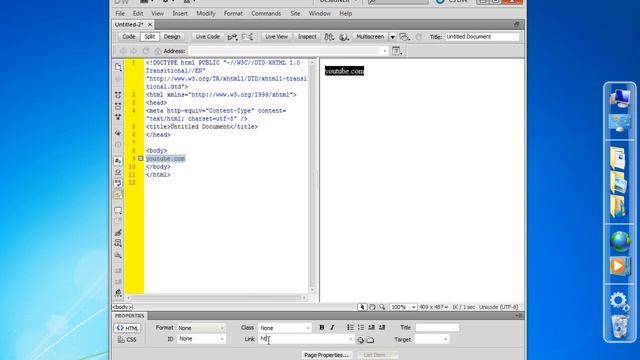Open the 100% zoom level dropdown
The image size is (640, 360).
[403, 307]
